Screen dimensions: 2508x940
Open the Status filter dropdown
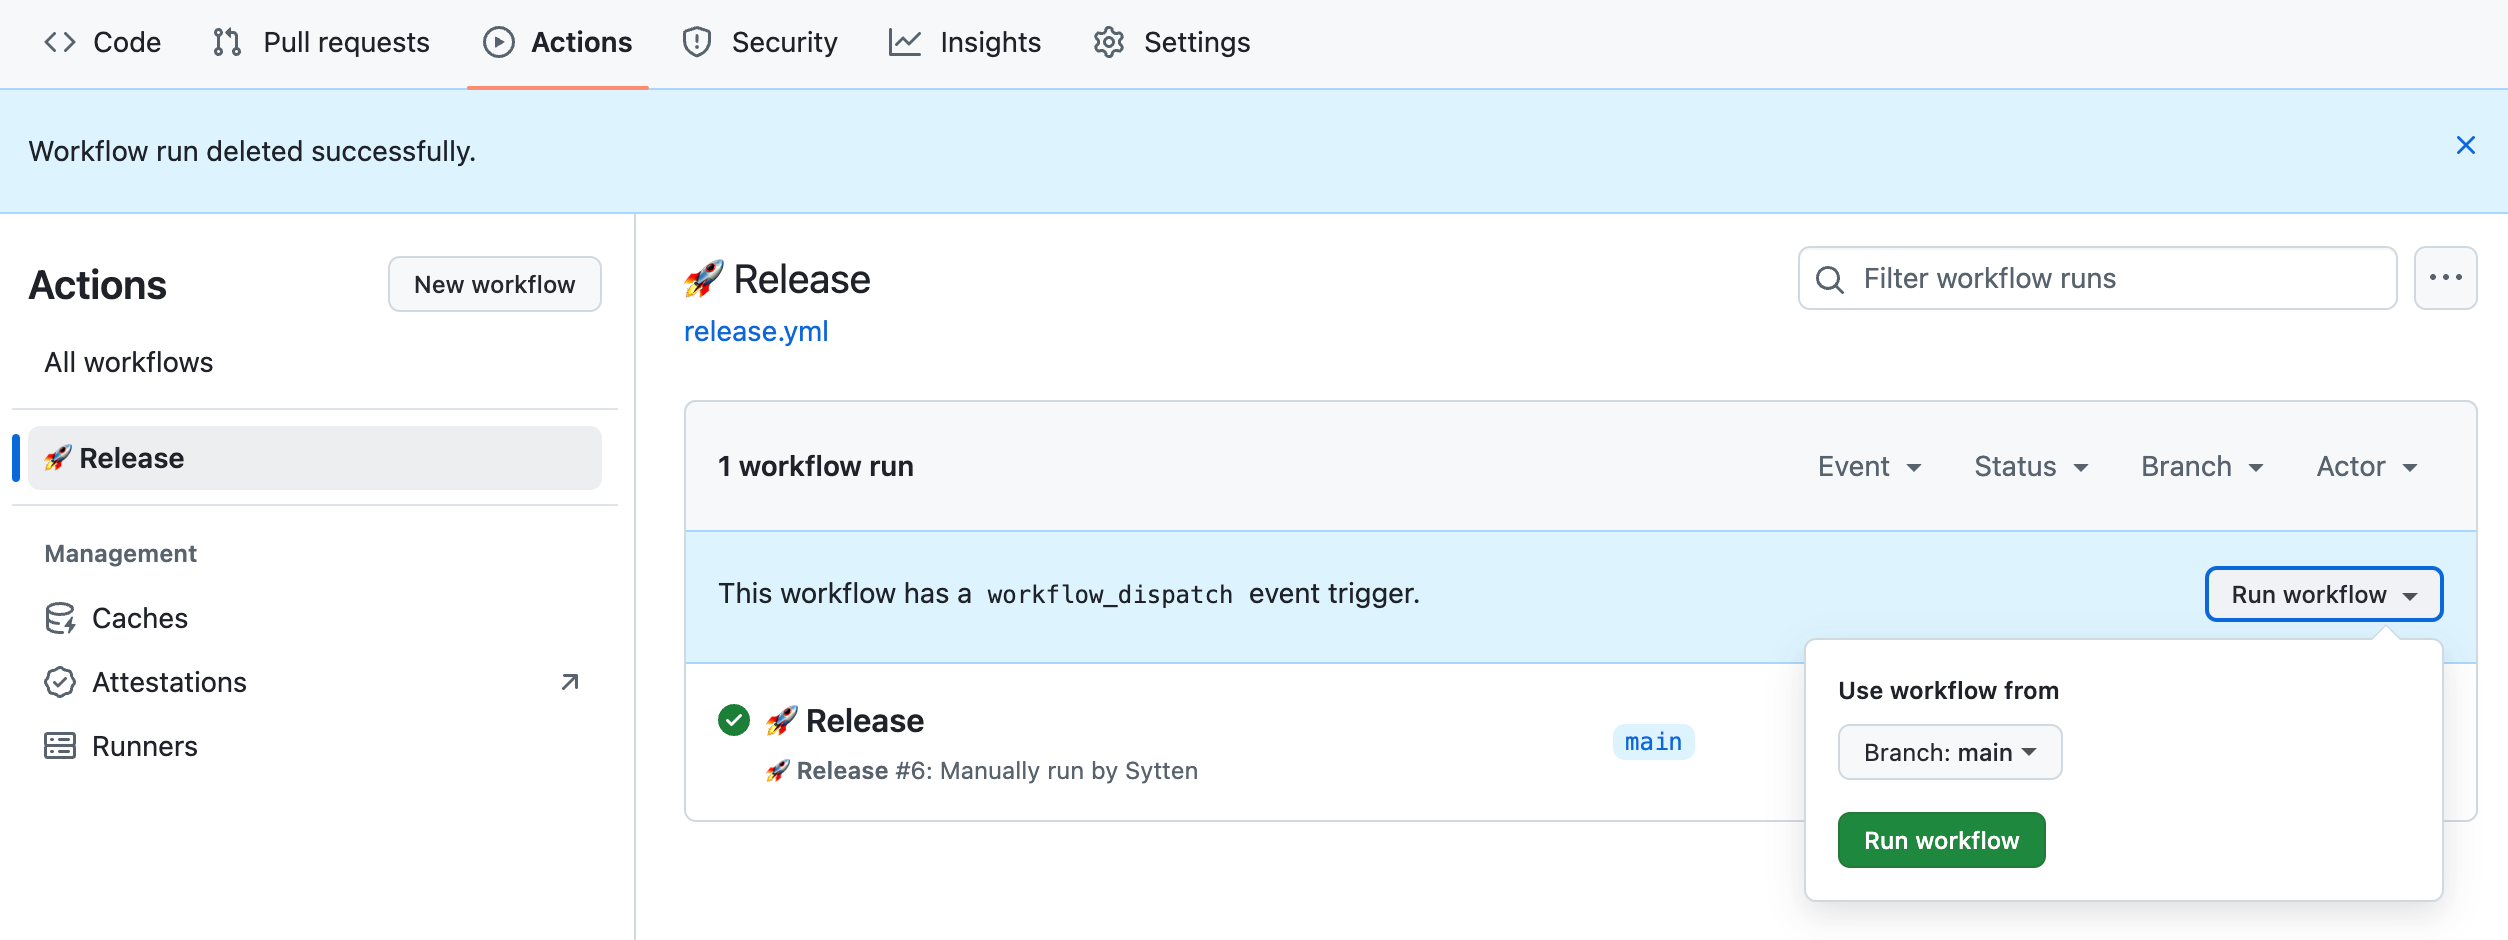(x=2030, y=466)
